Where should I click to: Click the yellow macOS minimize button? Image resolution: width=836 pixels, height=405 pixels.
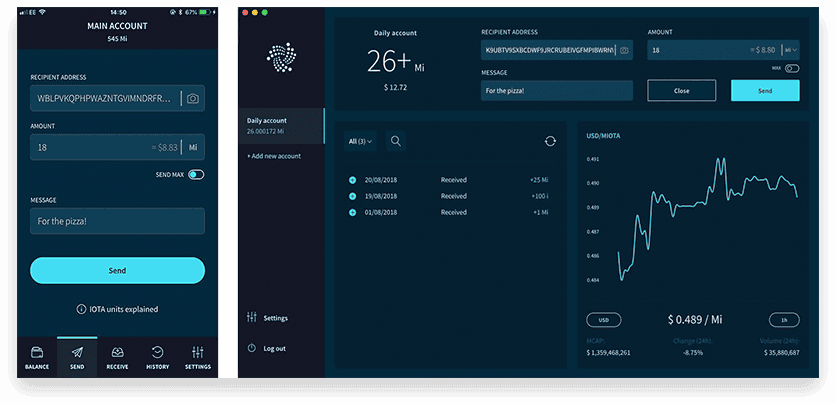click(x=255, y=12)
